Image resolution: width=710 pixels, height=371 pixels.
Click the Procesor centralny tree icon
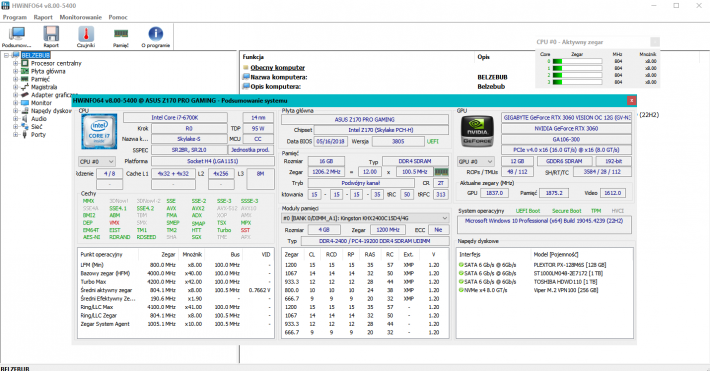click(25, 63)
